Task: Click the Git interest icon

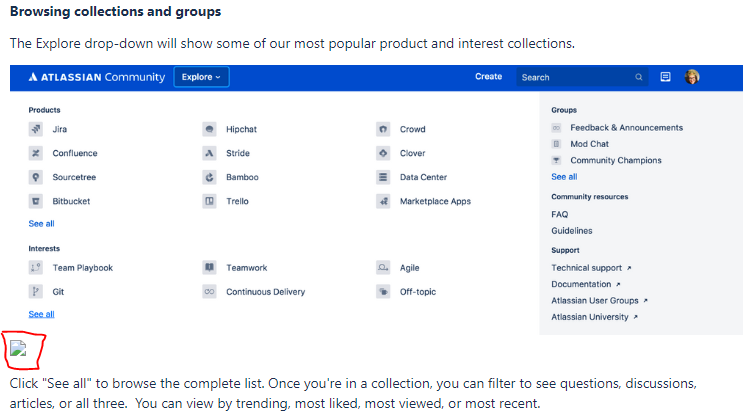Action: coord(36,291)
